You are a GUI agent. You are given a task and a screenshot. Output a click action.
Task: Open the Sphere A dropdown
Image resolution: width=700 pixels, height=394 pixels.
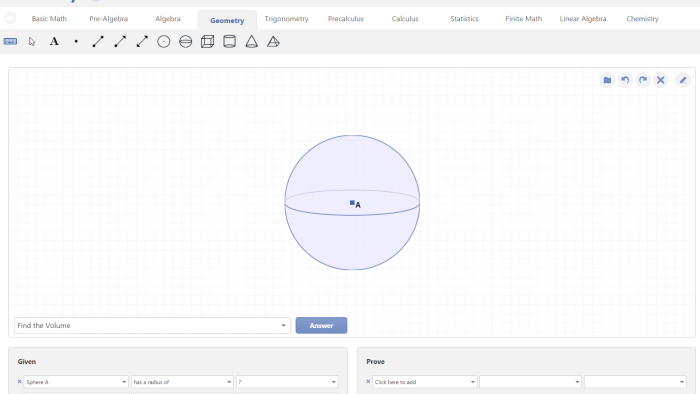(x=76, y=382)
